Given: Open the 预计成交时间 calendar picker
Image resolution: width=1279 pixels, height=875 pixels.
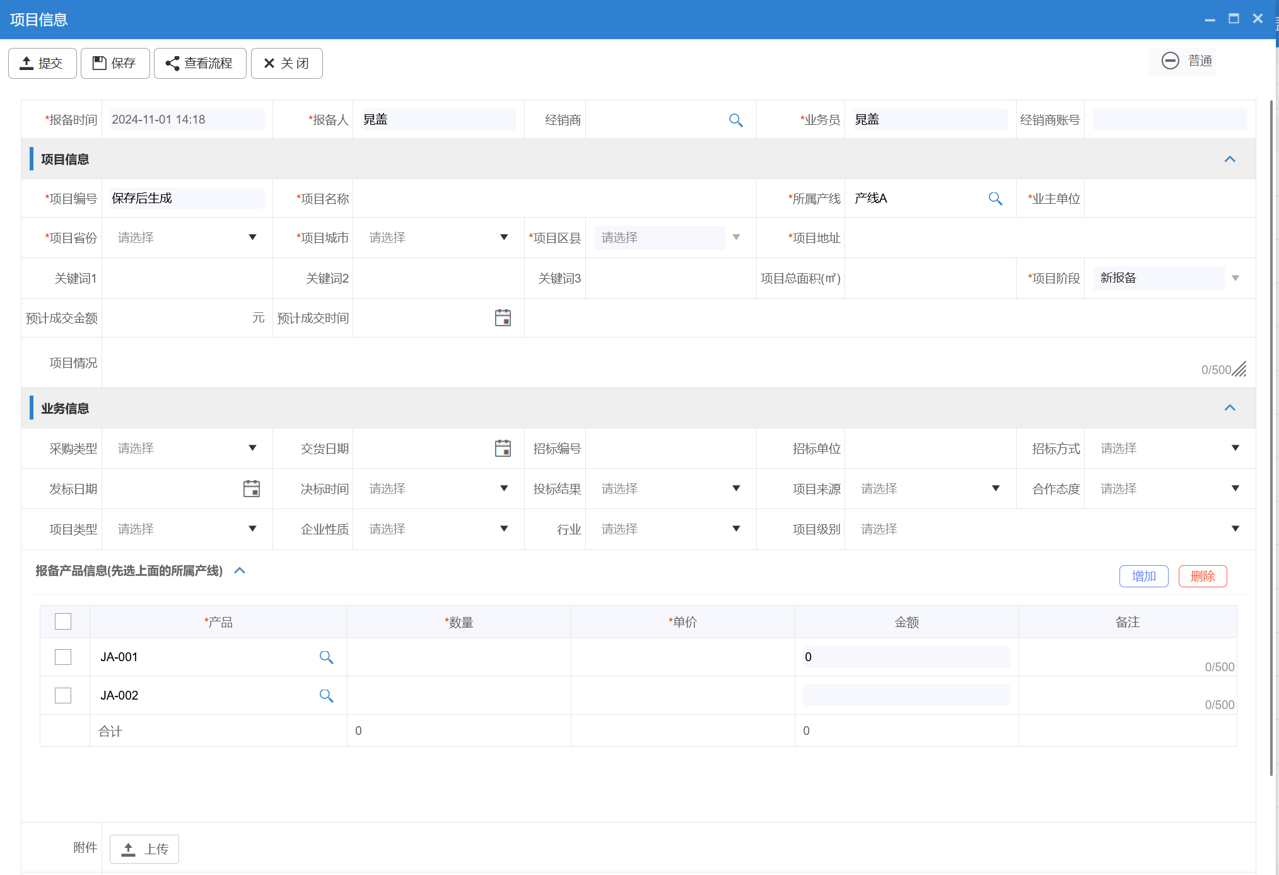Looking at the screenshot, I should pyautogui.click(x=503, y=318).
